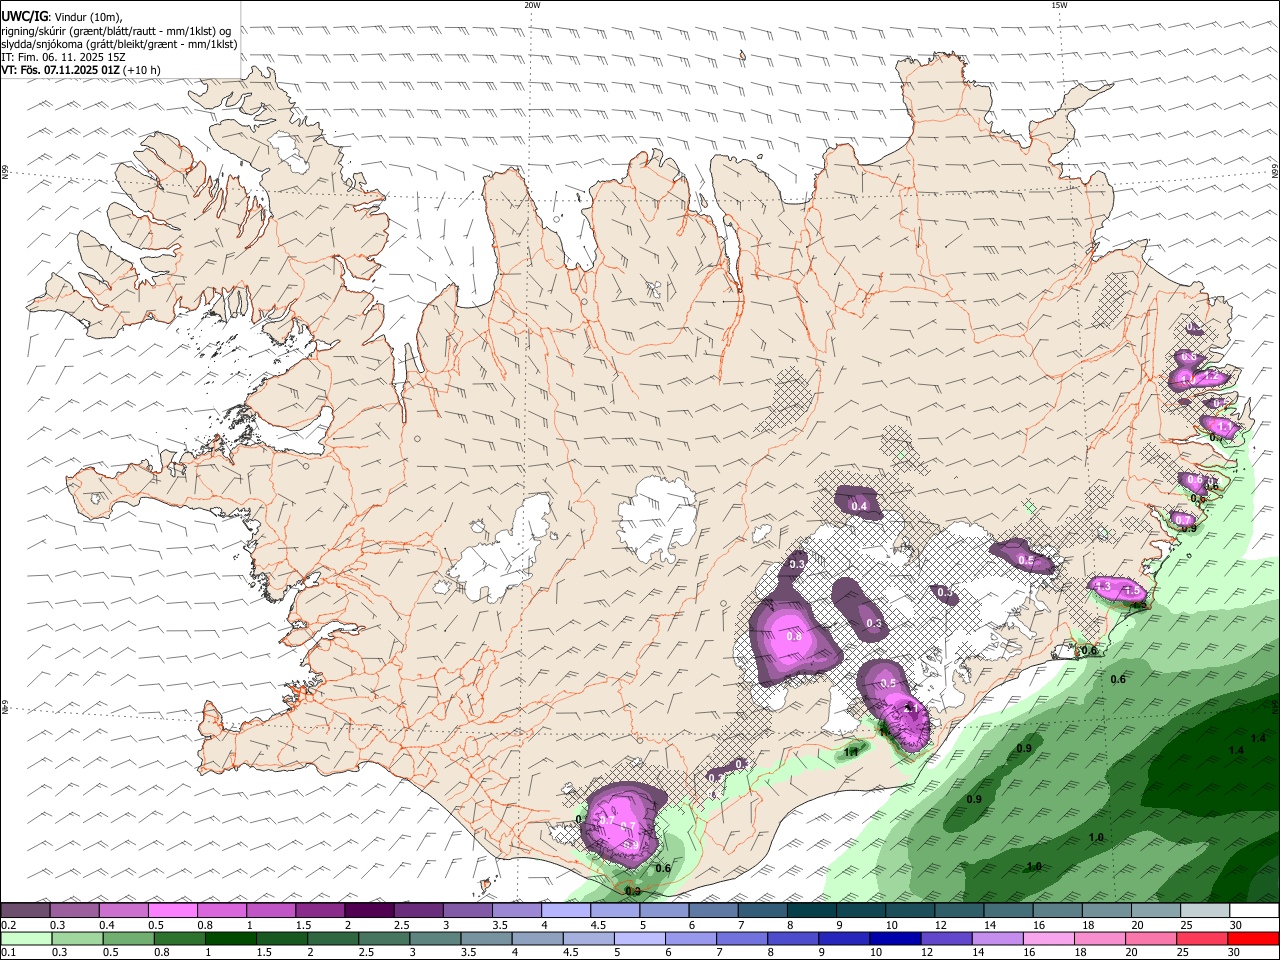
Task: Pick the rain scale swatch starting at 7
Action: click(x=741, y=939)
